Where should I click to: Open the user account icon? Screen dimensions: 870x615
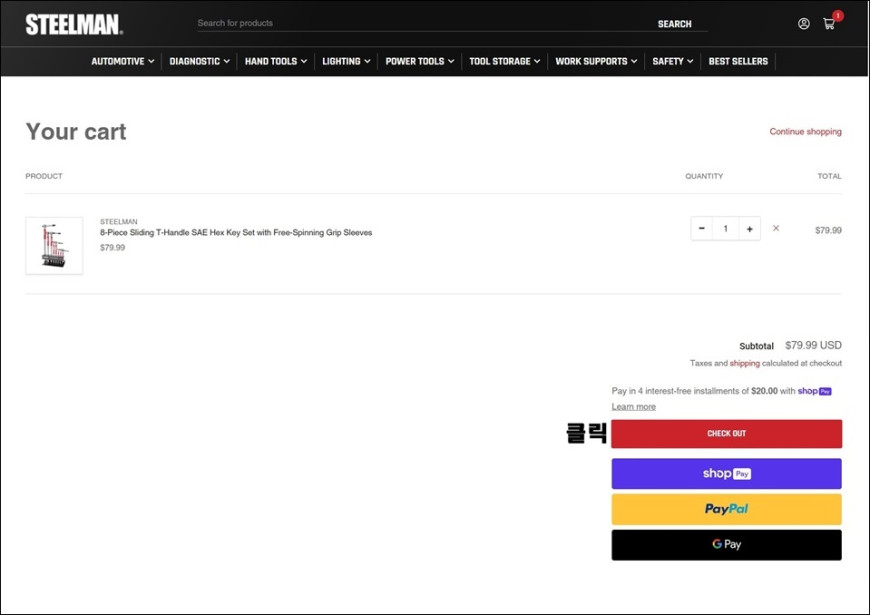(803, 24)
